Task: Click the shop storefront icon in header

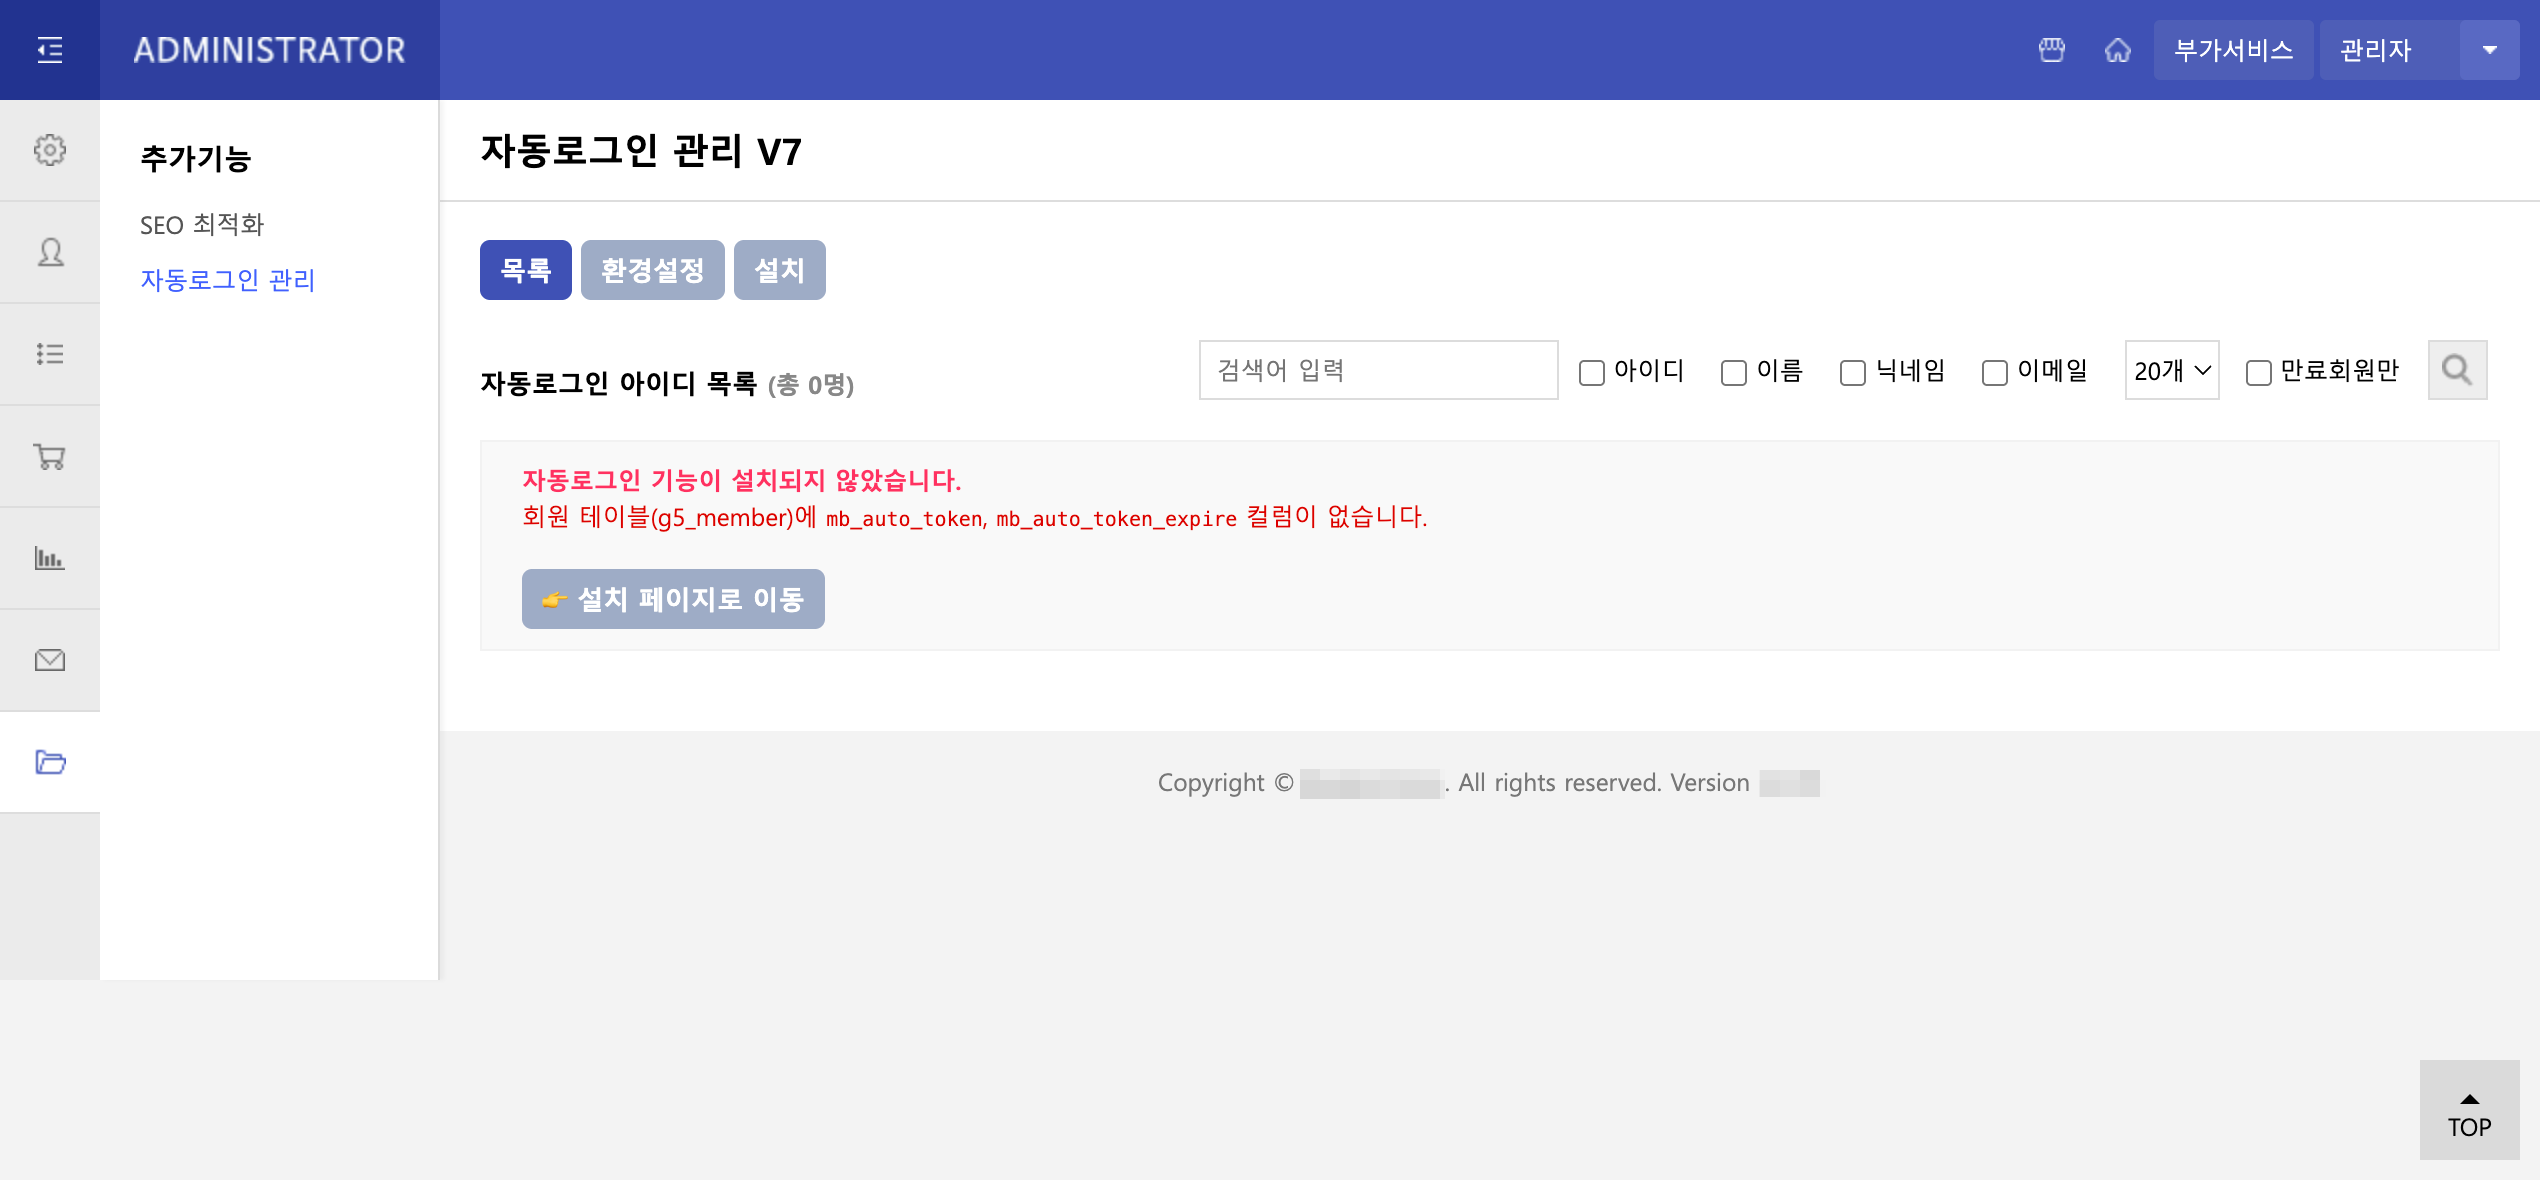Action: 2051,50
